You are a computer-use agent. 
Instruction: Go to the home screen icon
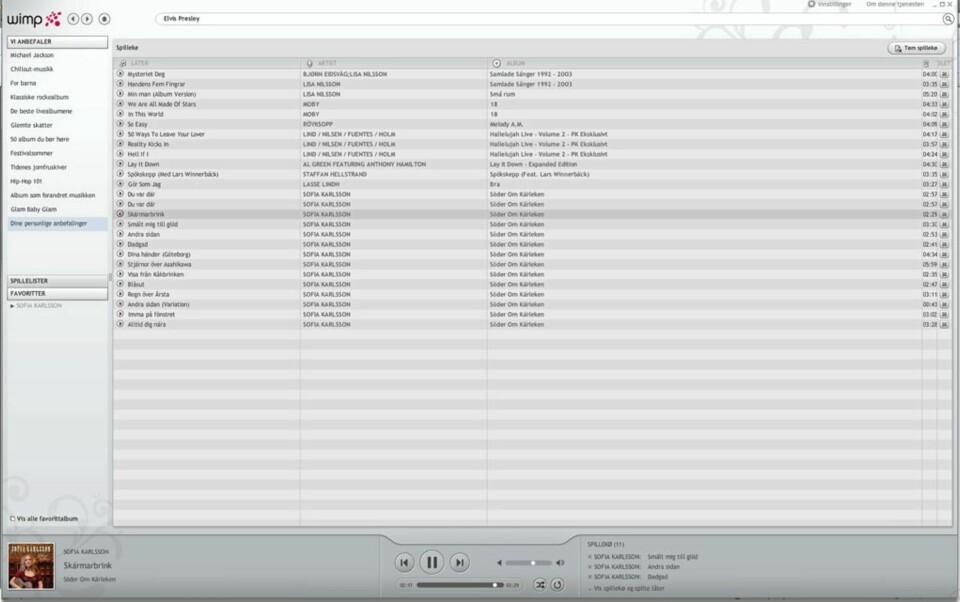105,19
